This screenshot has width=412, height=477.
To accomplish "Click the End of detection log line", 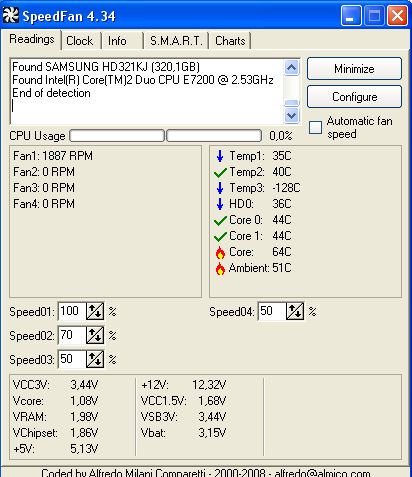I will pos(51,93).
